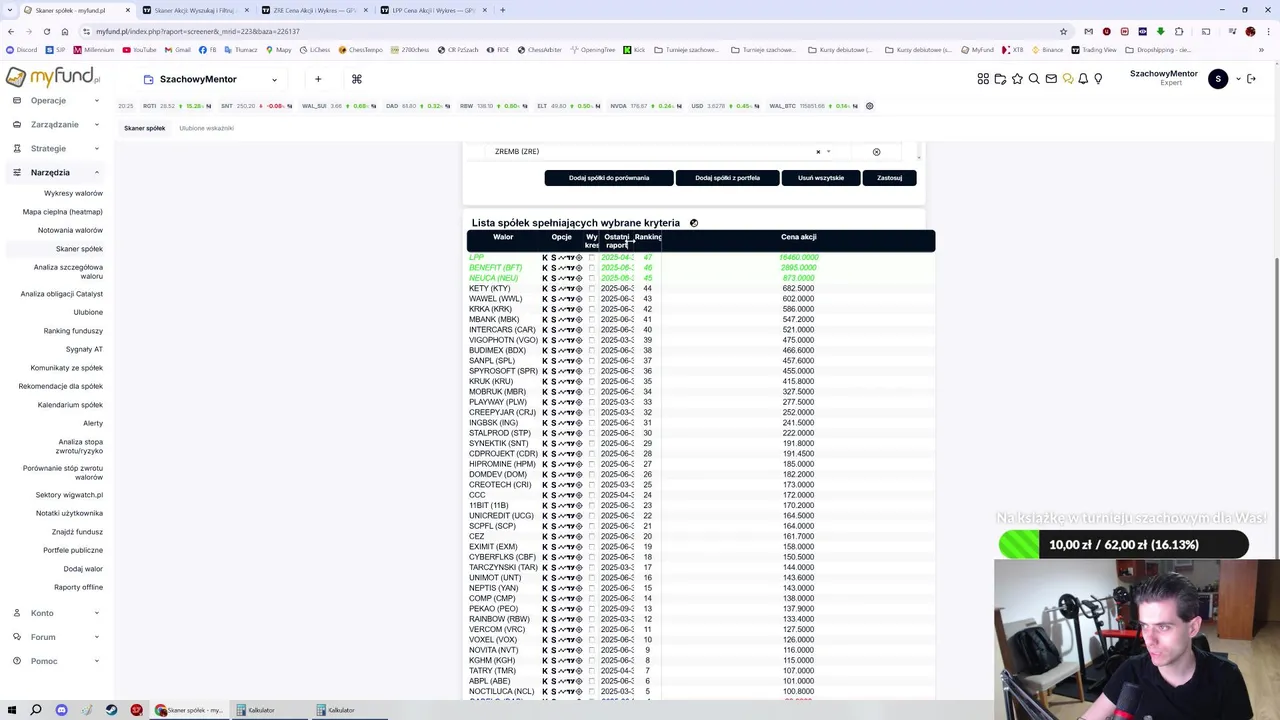
Task: Tick the chart checkbox for UNICREDIT (UCG)
Action: pos(591,516)
